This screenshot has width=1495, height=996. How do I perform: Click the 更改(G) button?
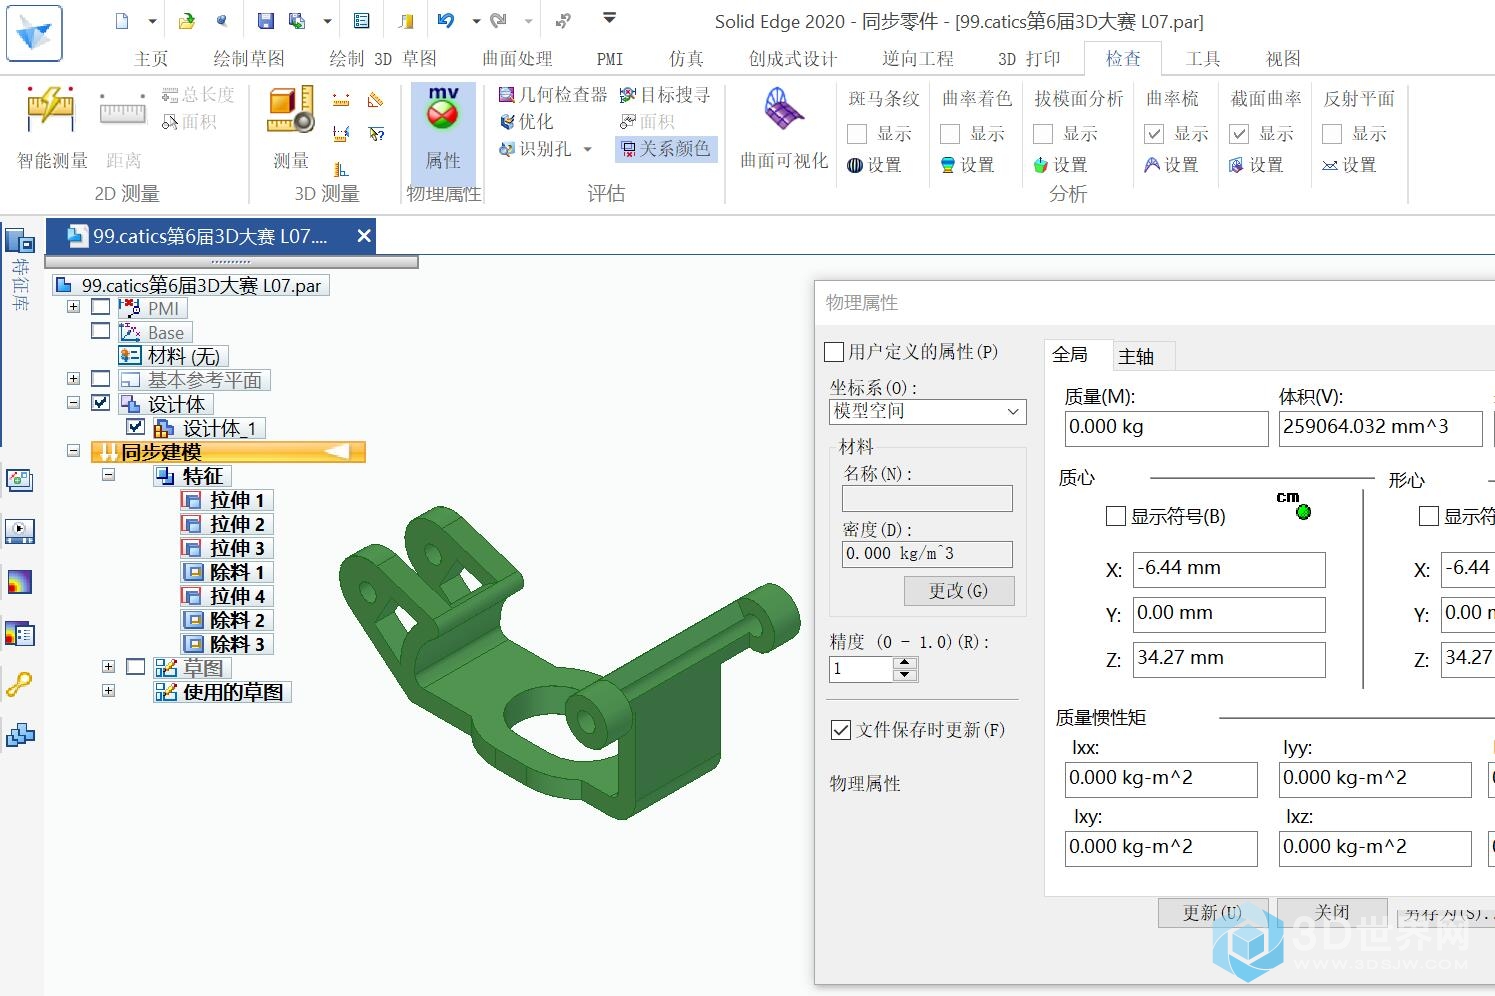click(x=958, y=591)
